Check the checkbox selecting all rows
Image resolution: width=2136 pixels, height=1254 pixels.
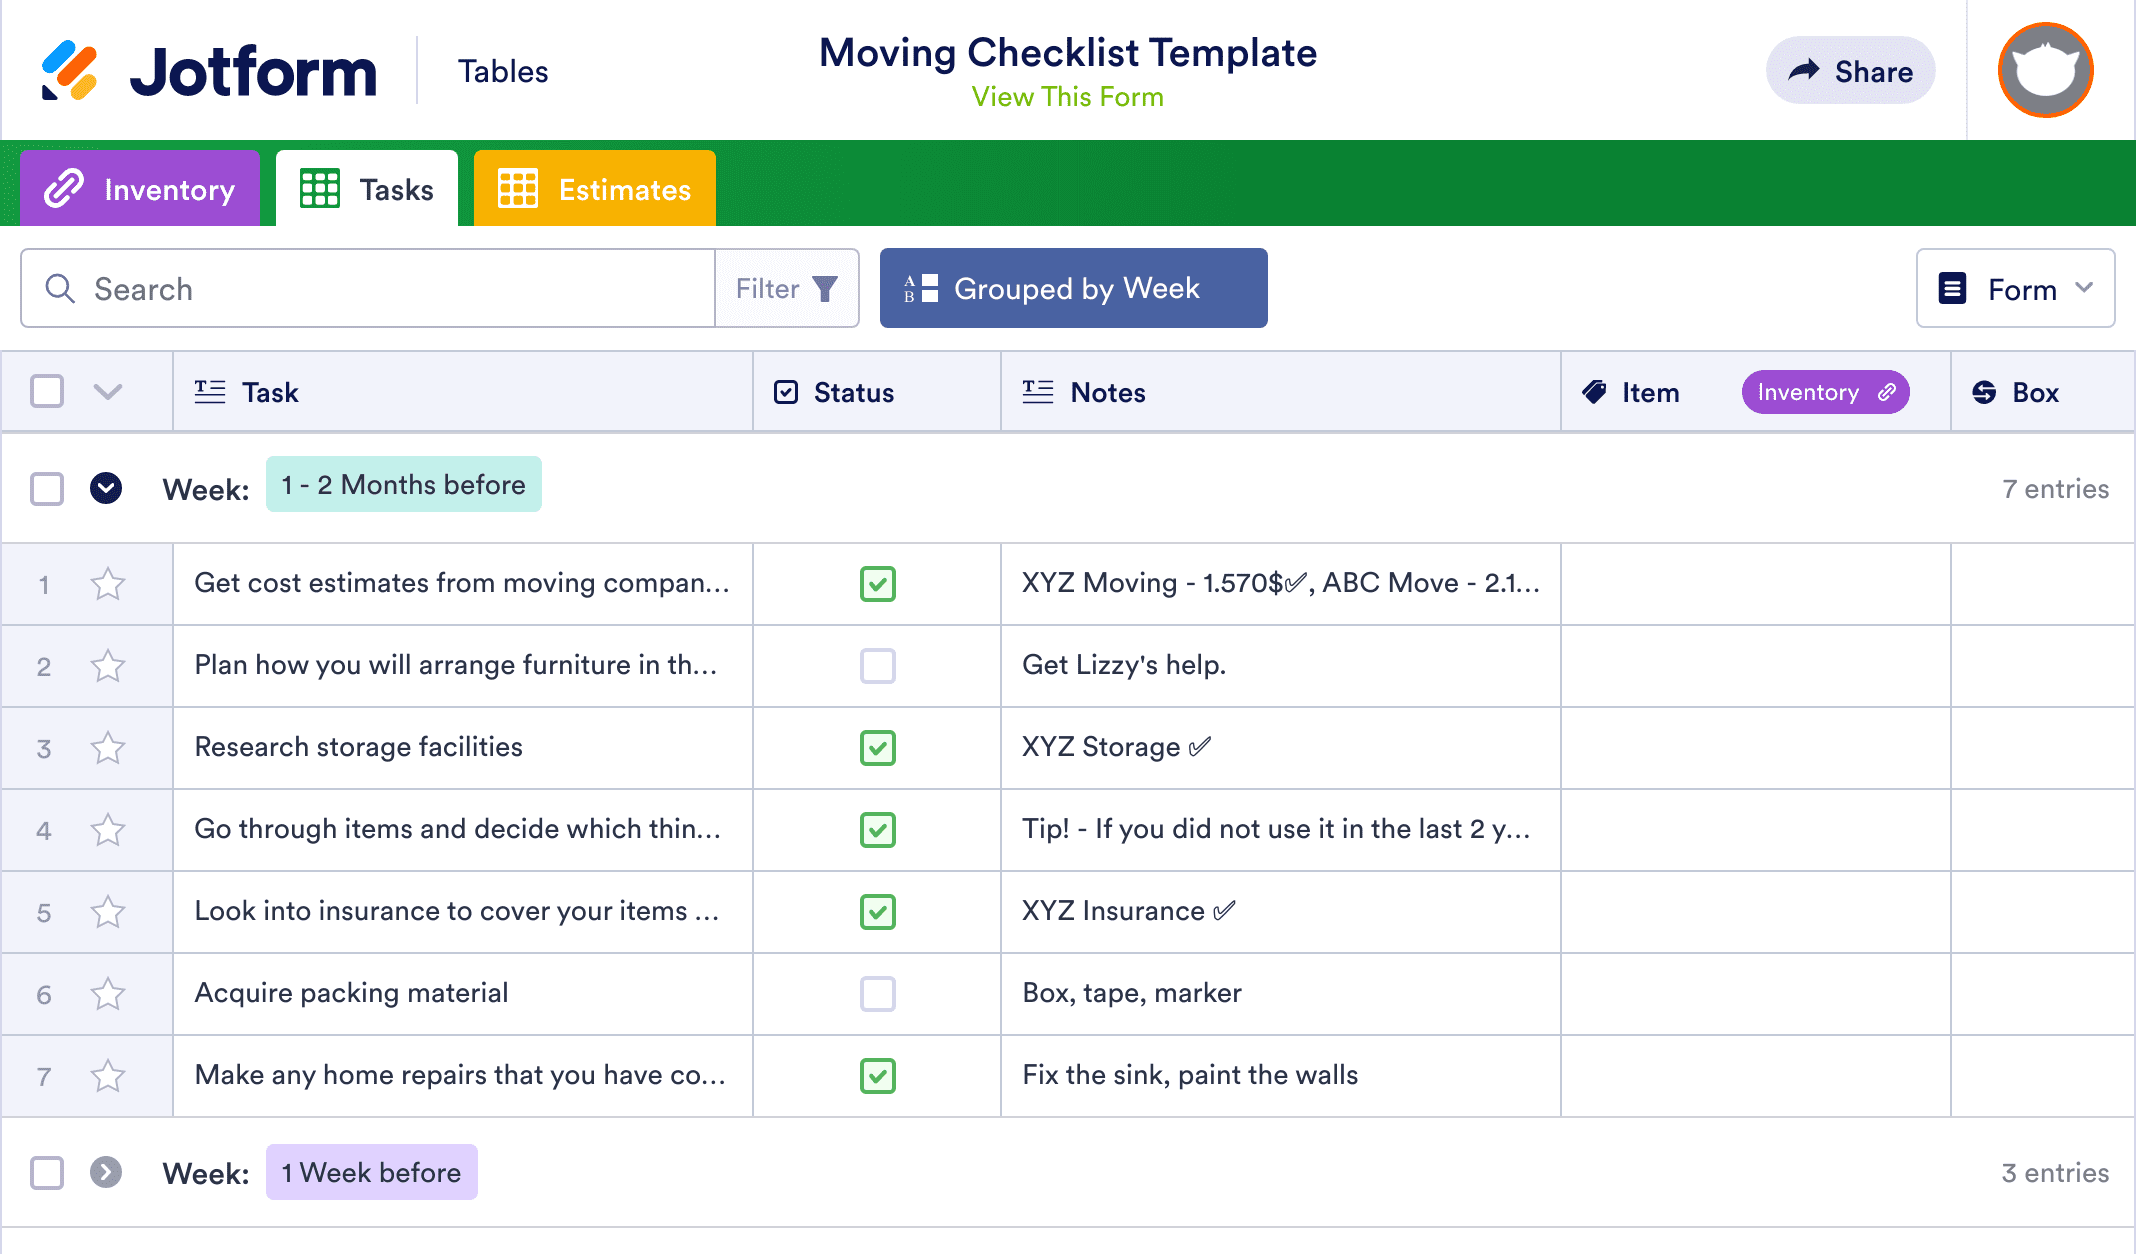(x=46, y=391)
